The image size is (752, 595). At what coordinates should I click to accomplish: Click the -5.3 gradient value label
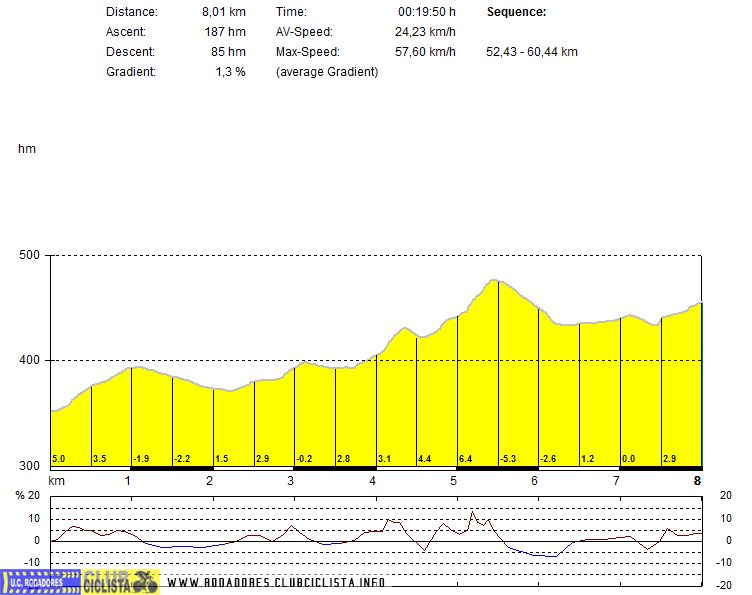[508, 459]
